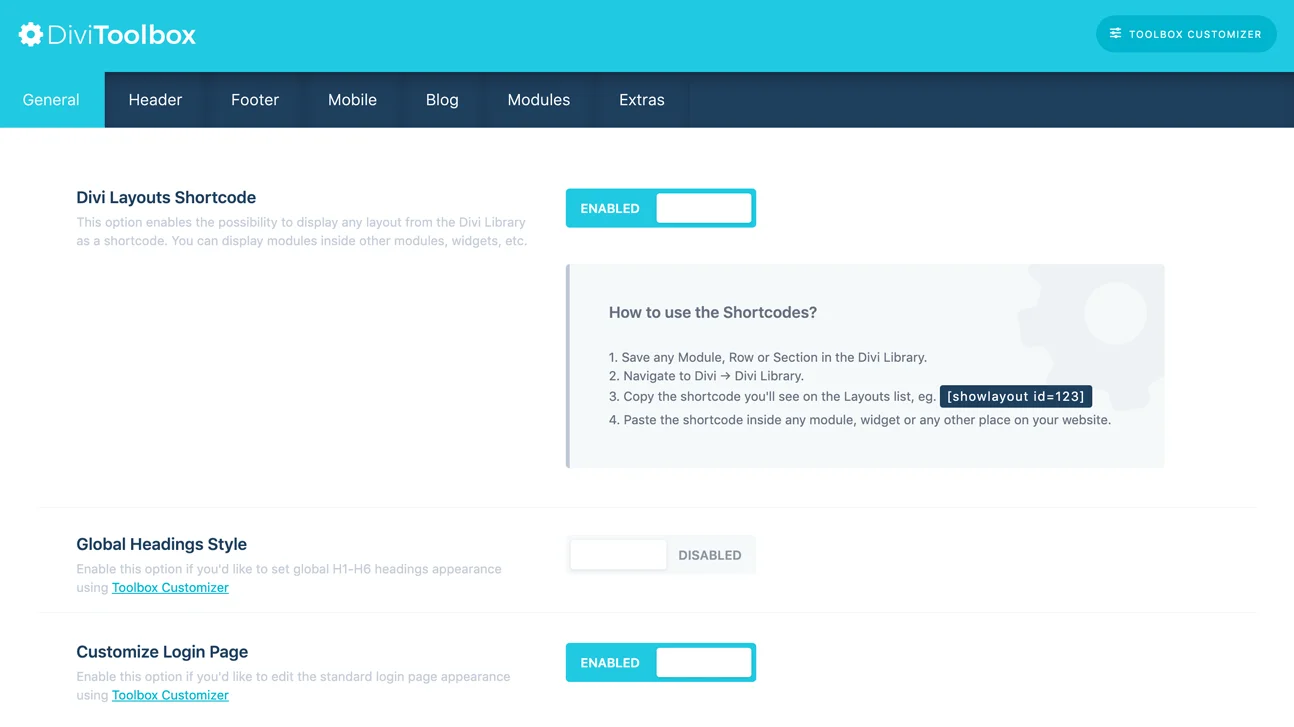Image resolution: width=1294 pixels, height=727 pixels.
Task: Follow Toolbox Customizer link under Global Headings Style
Action: point(170,587)
